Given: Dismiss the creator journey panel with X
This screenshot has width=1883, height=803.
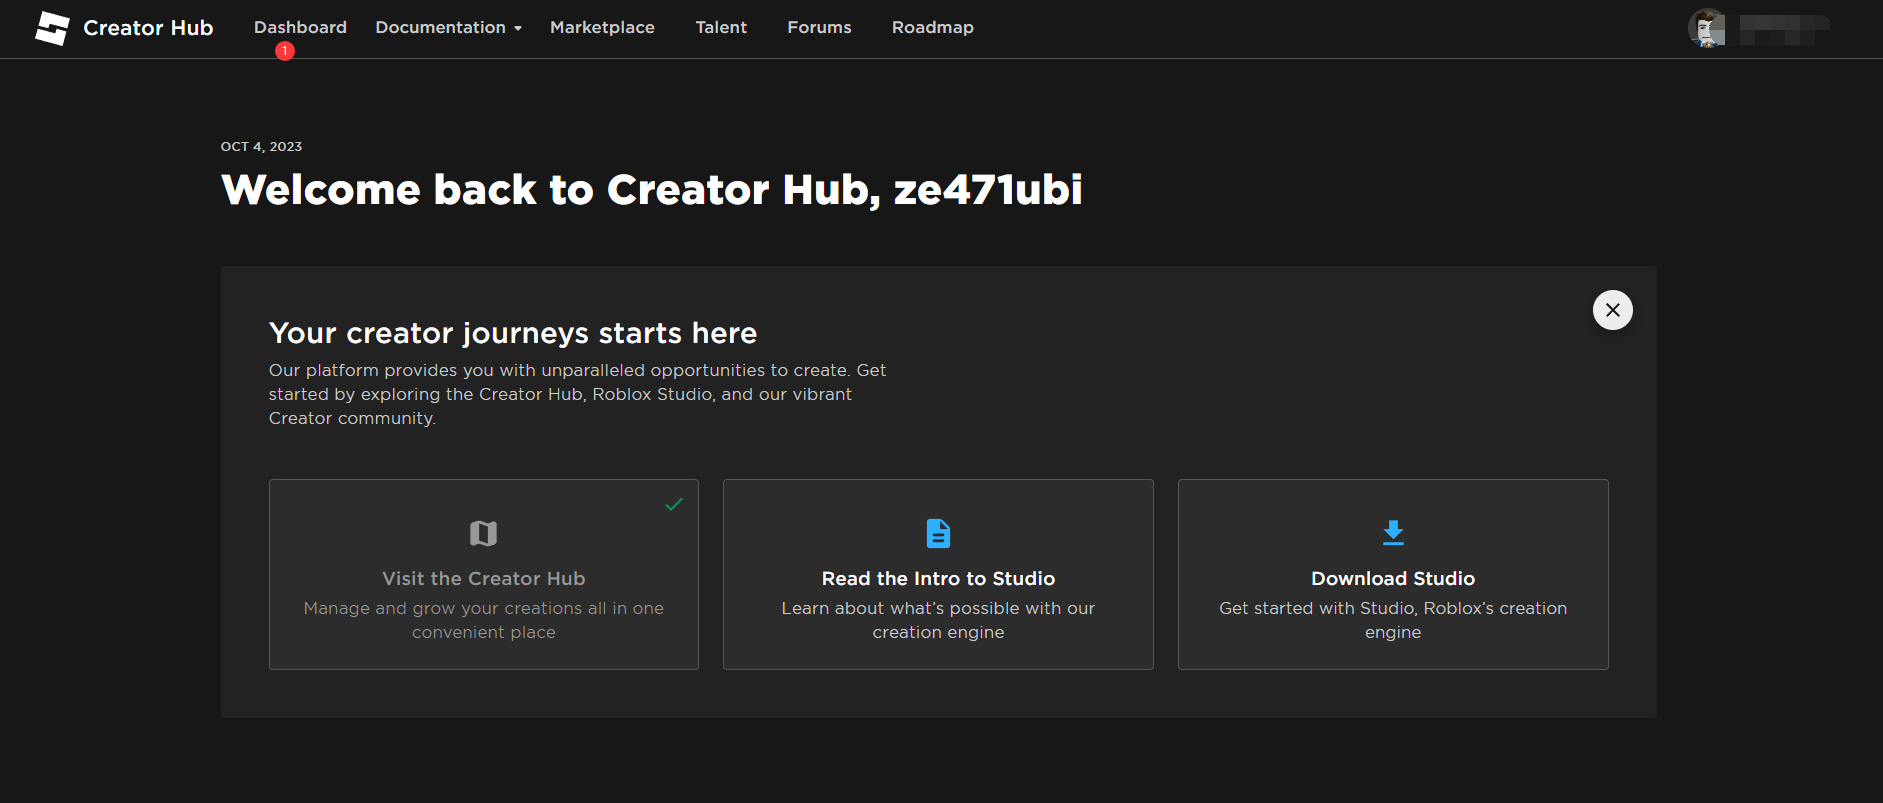Looking at the screenshot, I should coord(1612,310).
